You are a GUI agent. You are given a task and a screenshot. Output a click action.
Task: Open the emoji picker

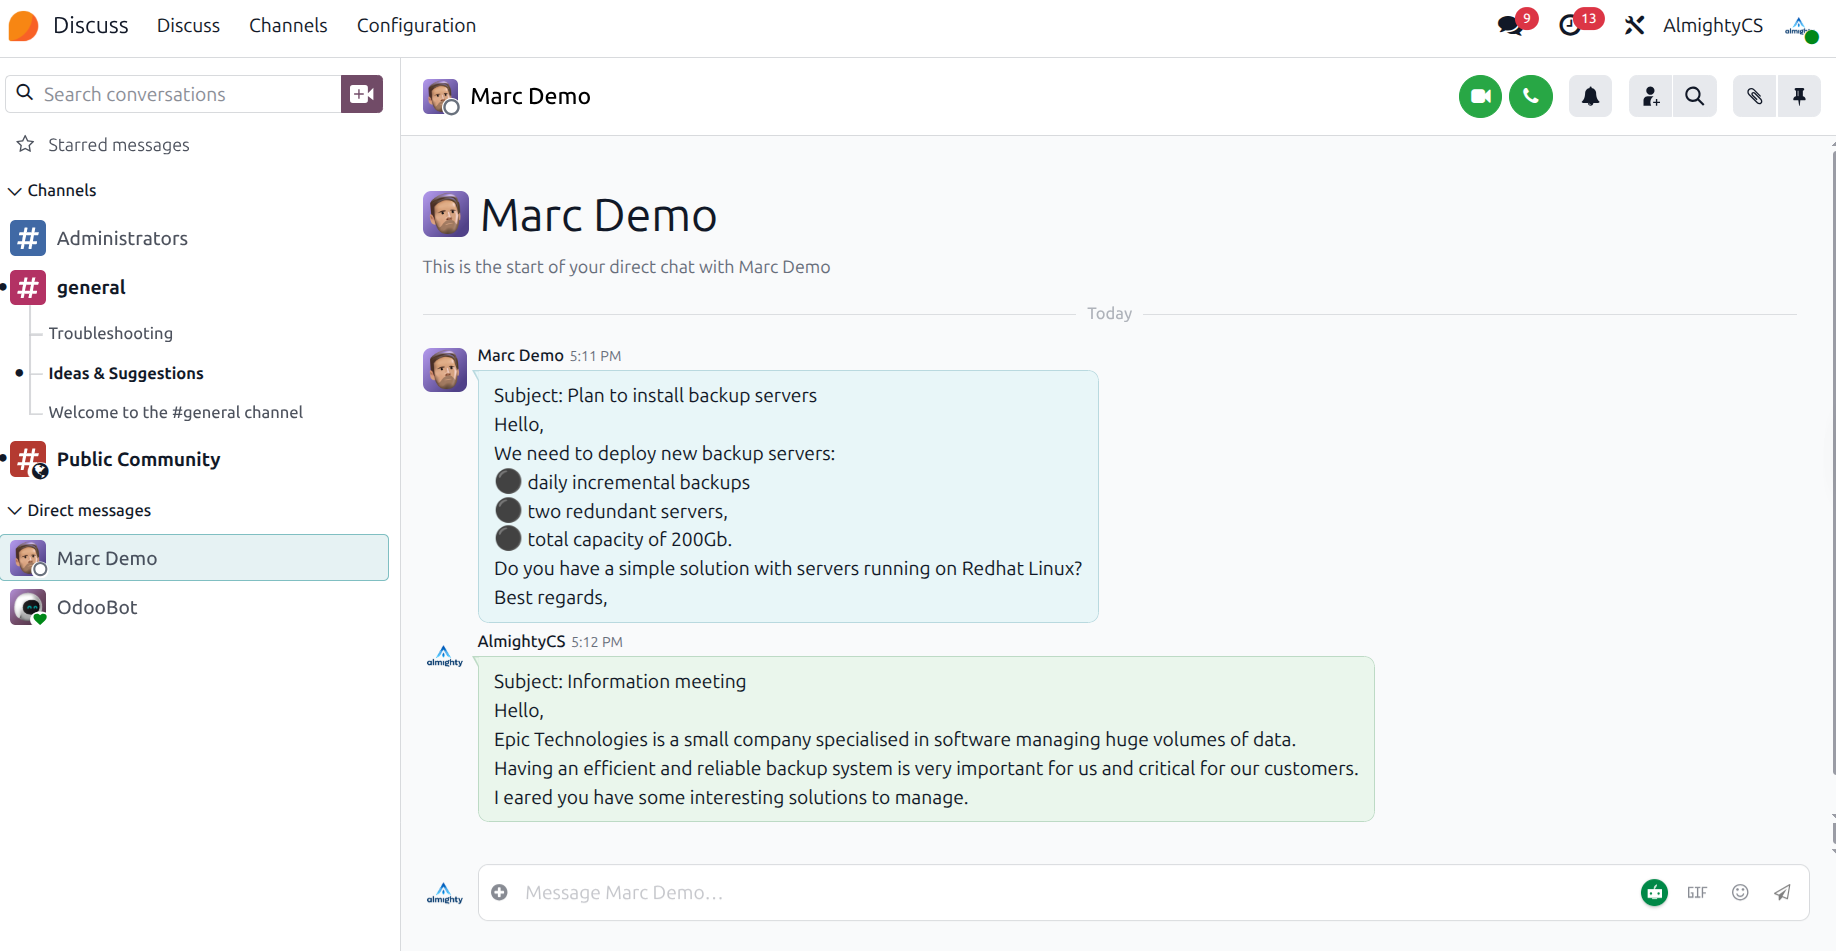pyautogui.click(x=1740, y=893)
